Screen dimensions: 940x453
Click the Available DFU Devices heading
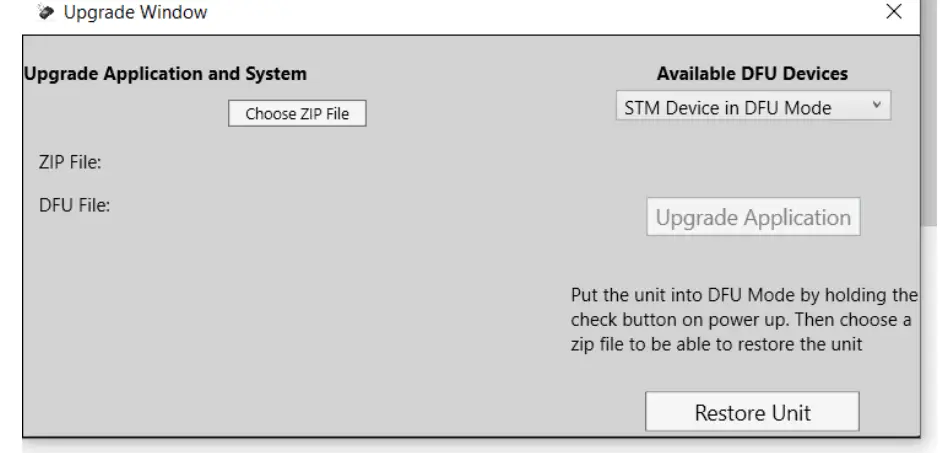pos(752,74)
